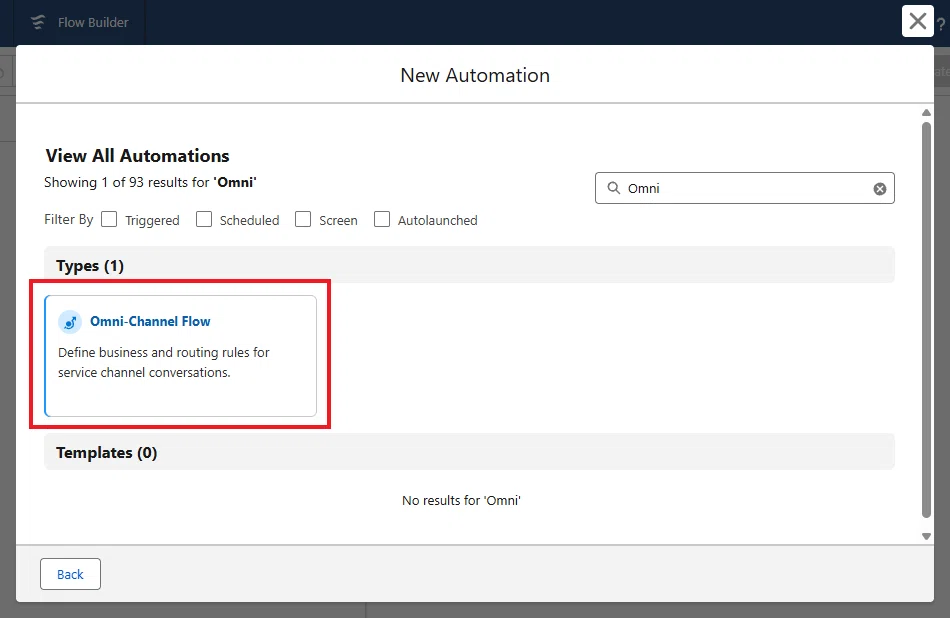Image resolution: width=950 pixels, height=618 pixels.
Task: Enable the Scheduled filter checkbox
Action: [204, 219]
